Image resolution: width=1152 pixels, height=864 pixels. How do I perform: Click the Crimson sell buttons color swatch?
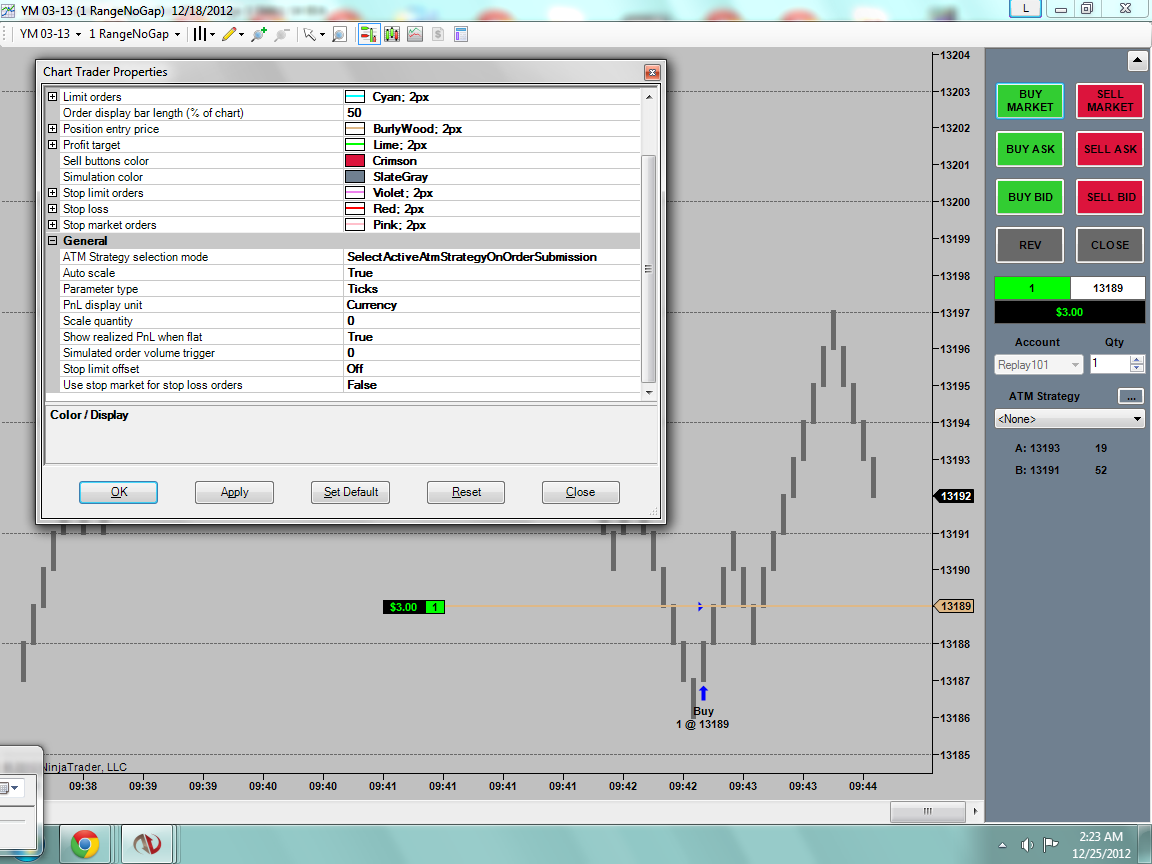pos(355,161)
